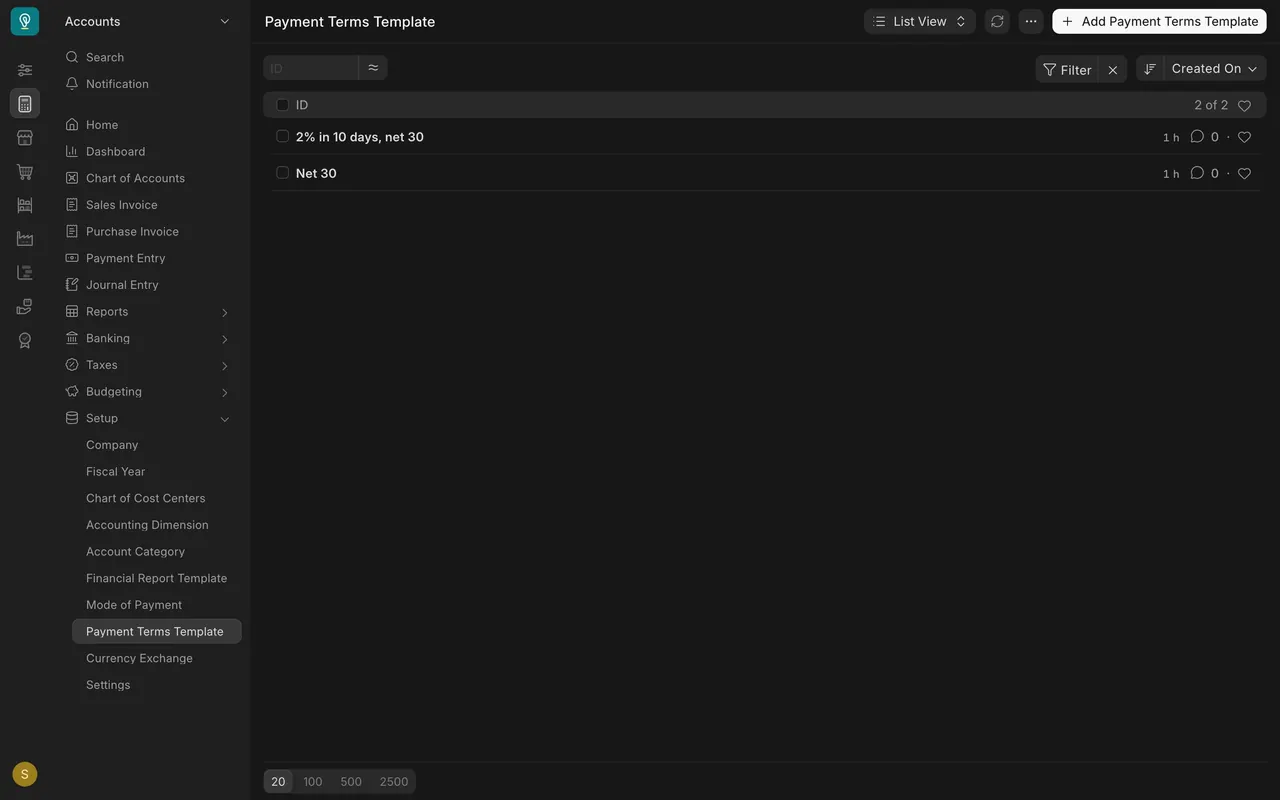Set page size to 500
This screenshot has height=800, width=1280.
point(351,782)
